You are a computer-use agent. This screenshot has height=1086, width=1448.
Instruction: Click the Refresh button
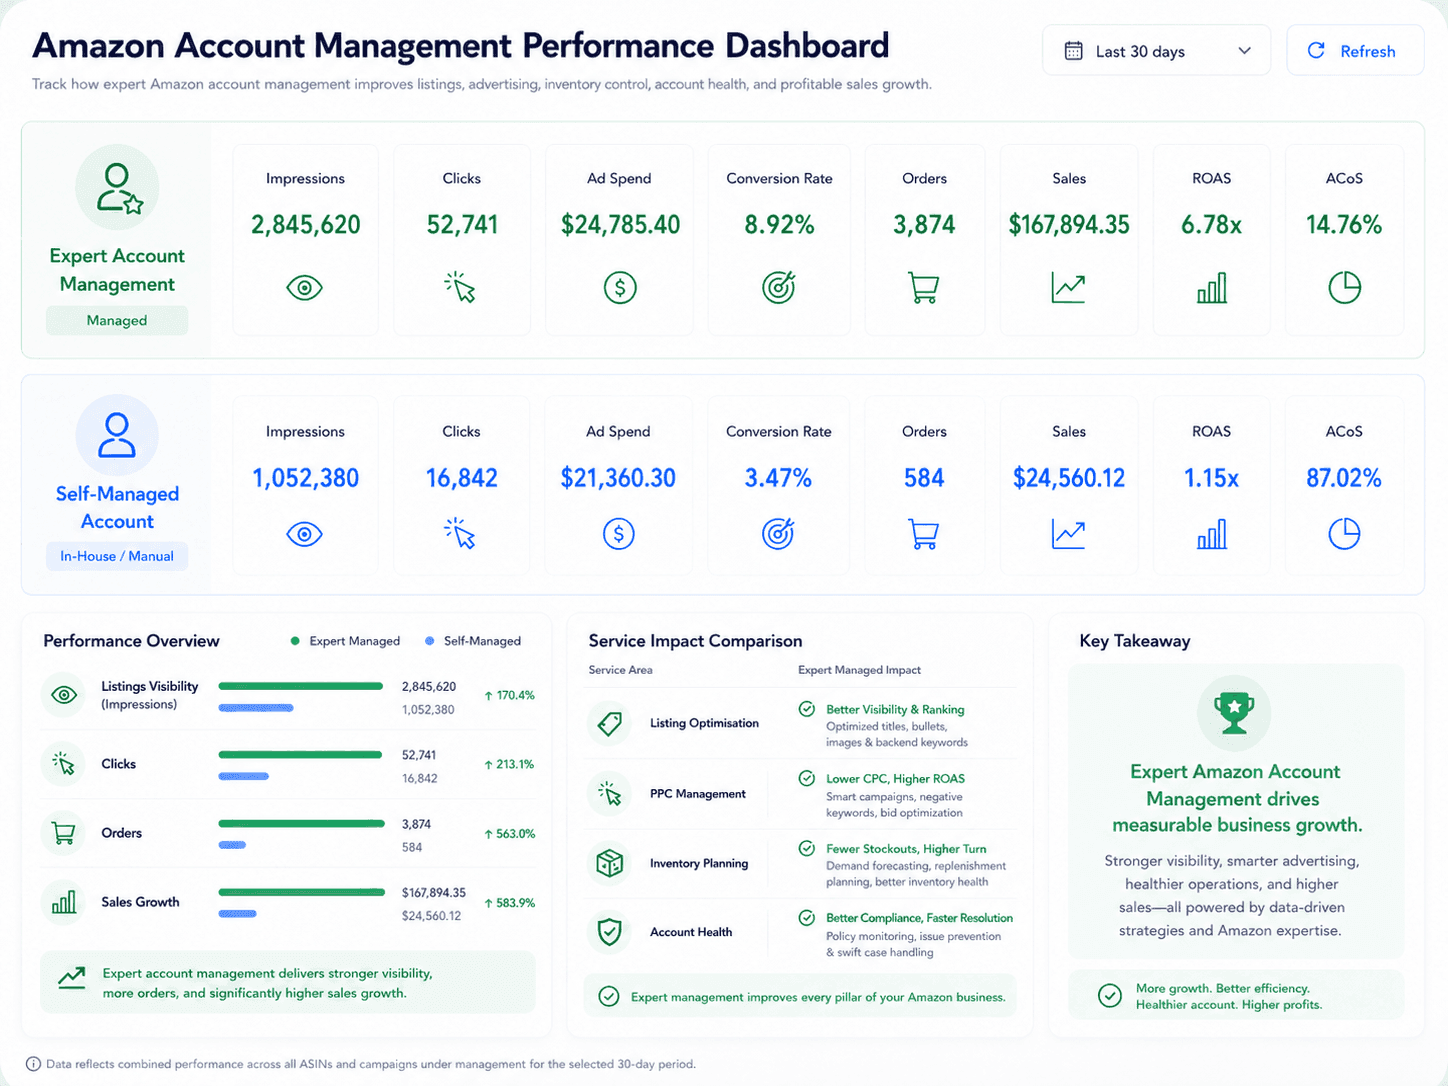(x=1355, y=51)
